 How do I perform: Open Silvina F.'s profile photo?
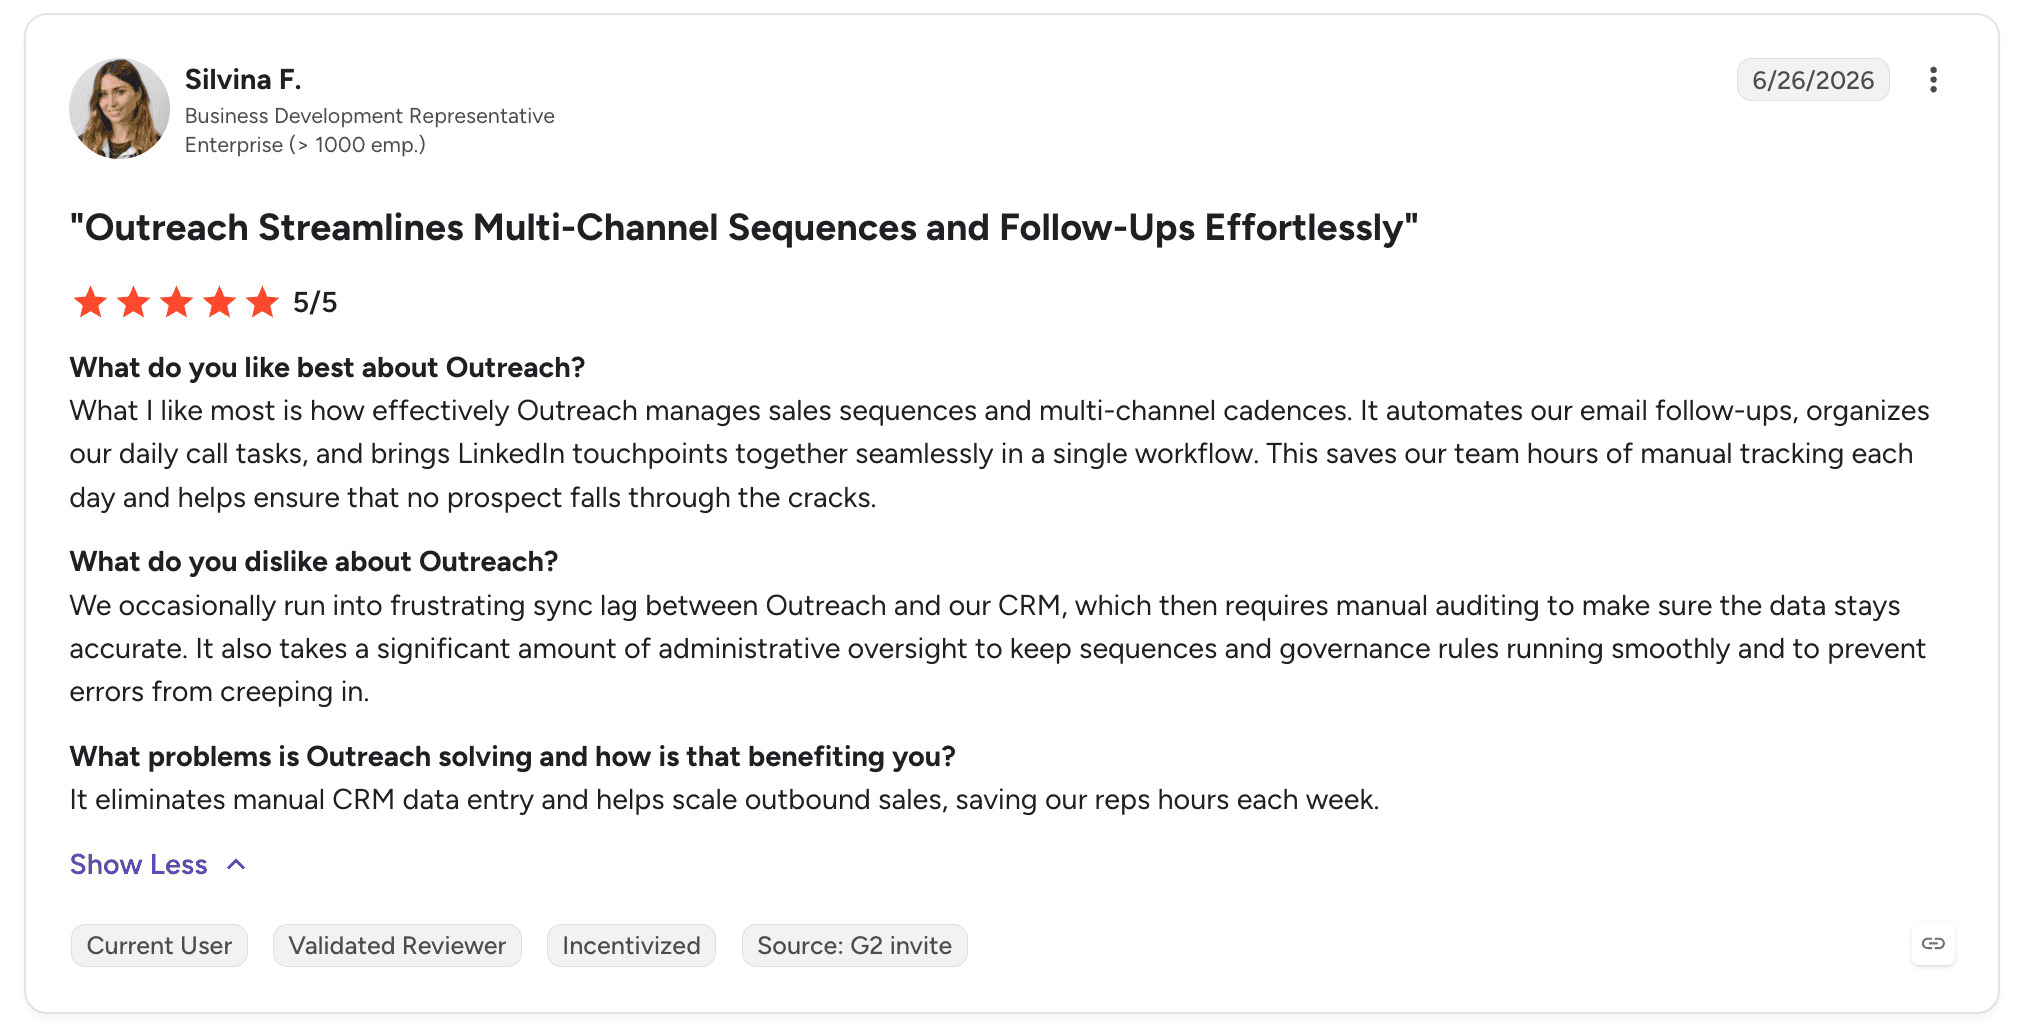click(x=119, y=108)
